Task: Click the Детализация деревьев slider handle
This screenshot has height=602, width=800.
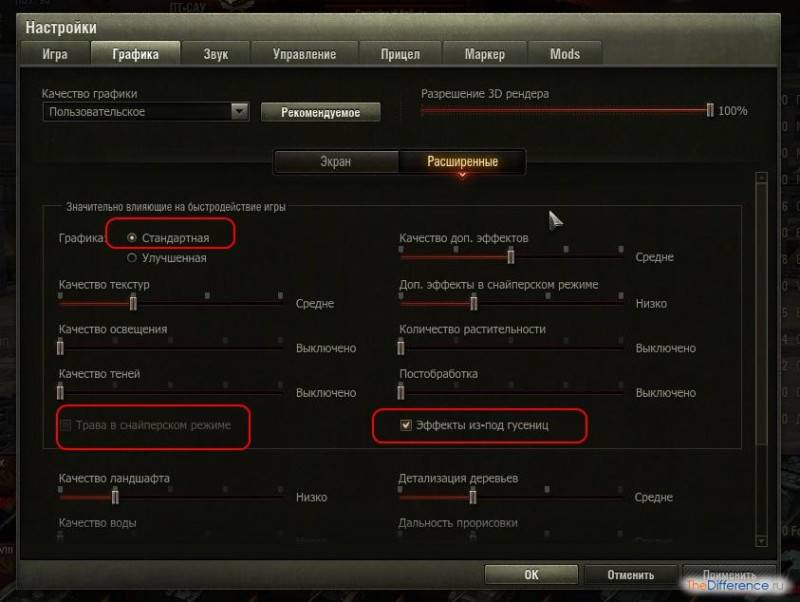Action: [x=473, y=496]
